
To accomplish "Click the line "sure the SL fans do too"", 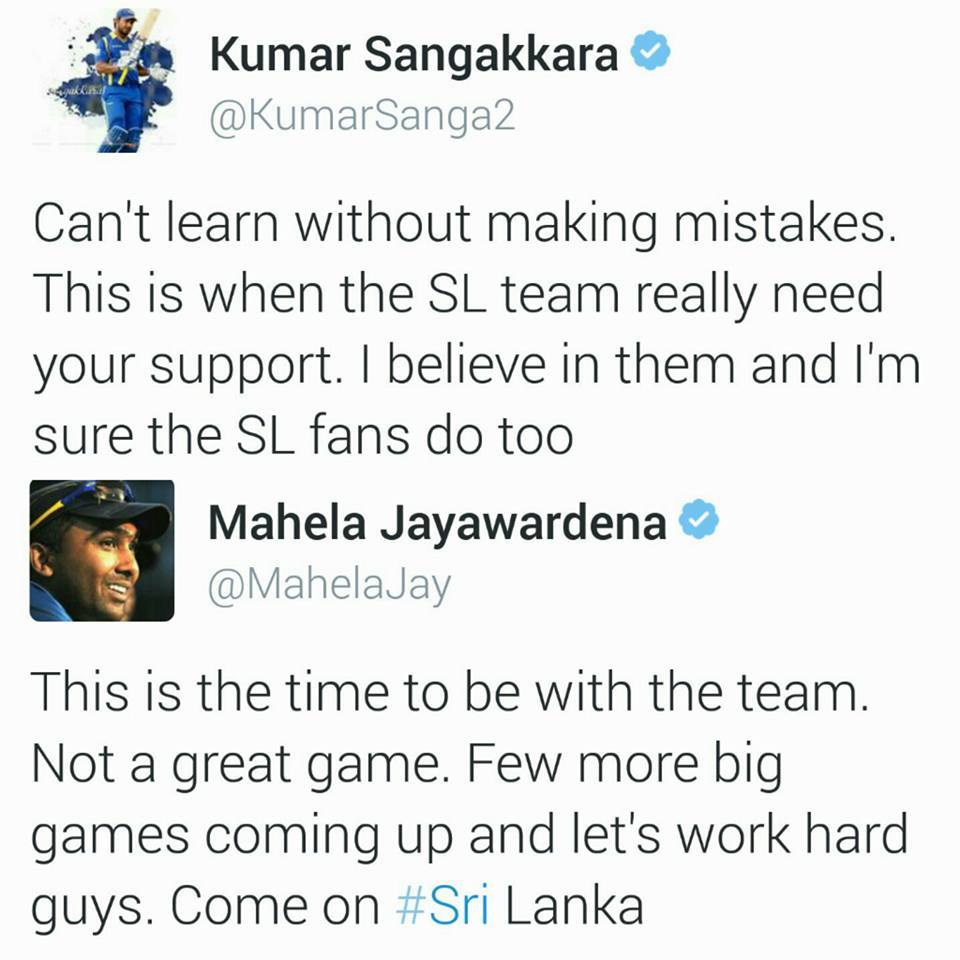I will click(304, 436).
